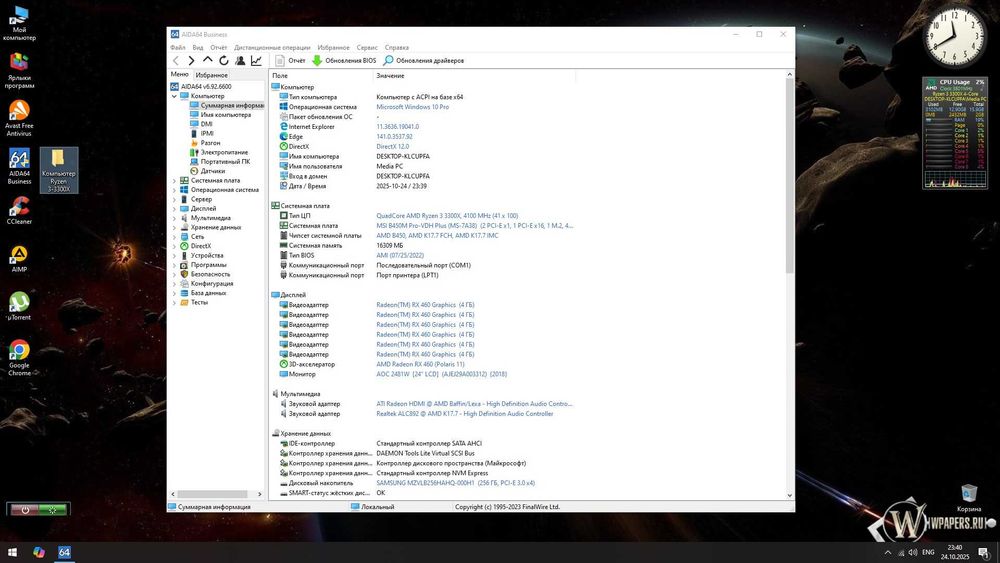Select the Датчики tree item

tap(207, 171)
